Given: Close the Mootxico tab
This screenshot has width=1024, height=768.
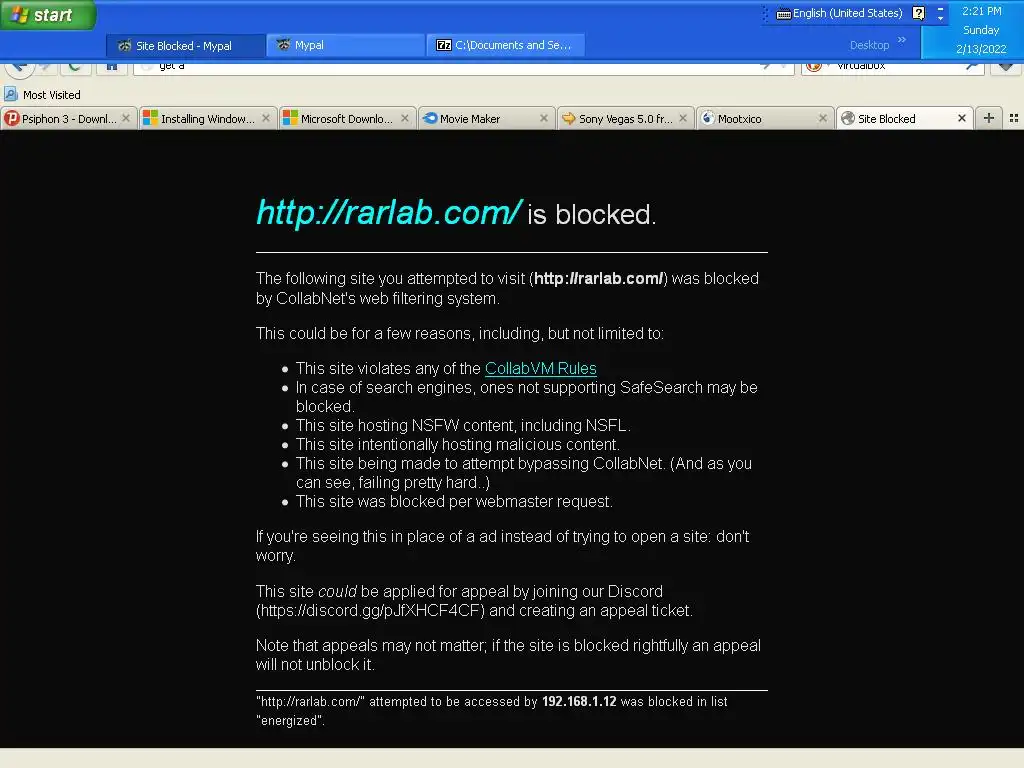Looking at the screenshot, I should 823,118.
